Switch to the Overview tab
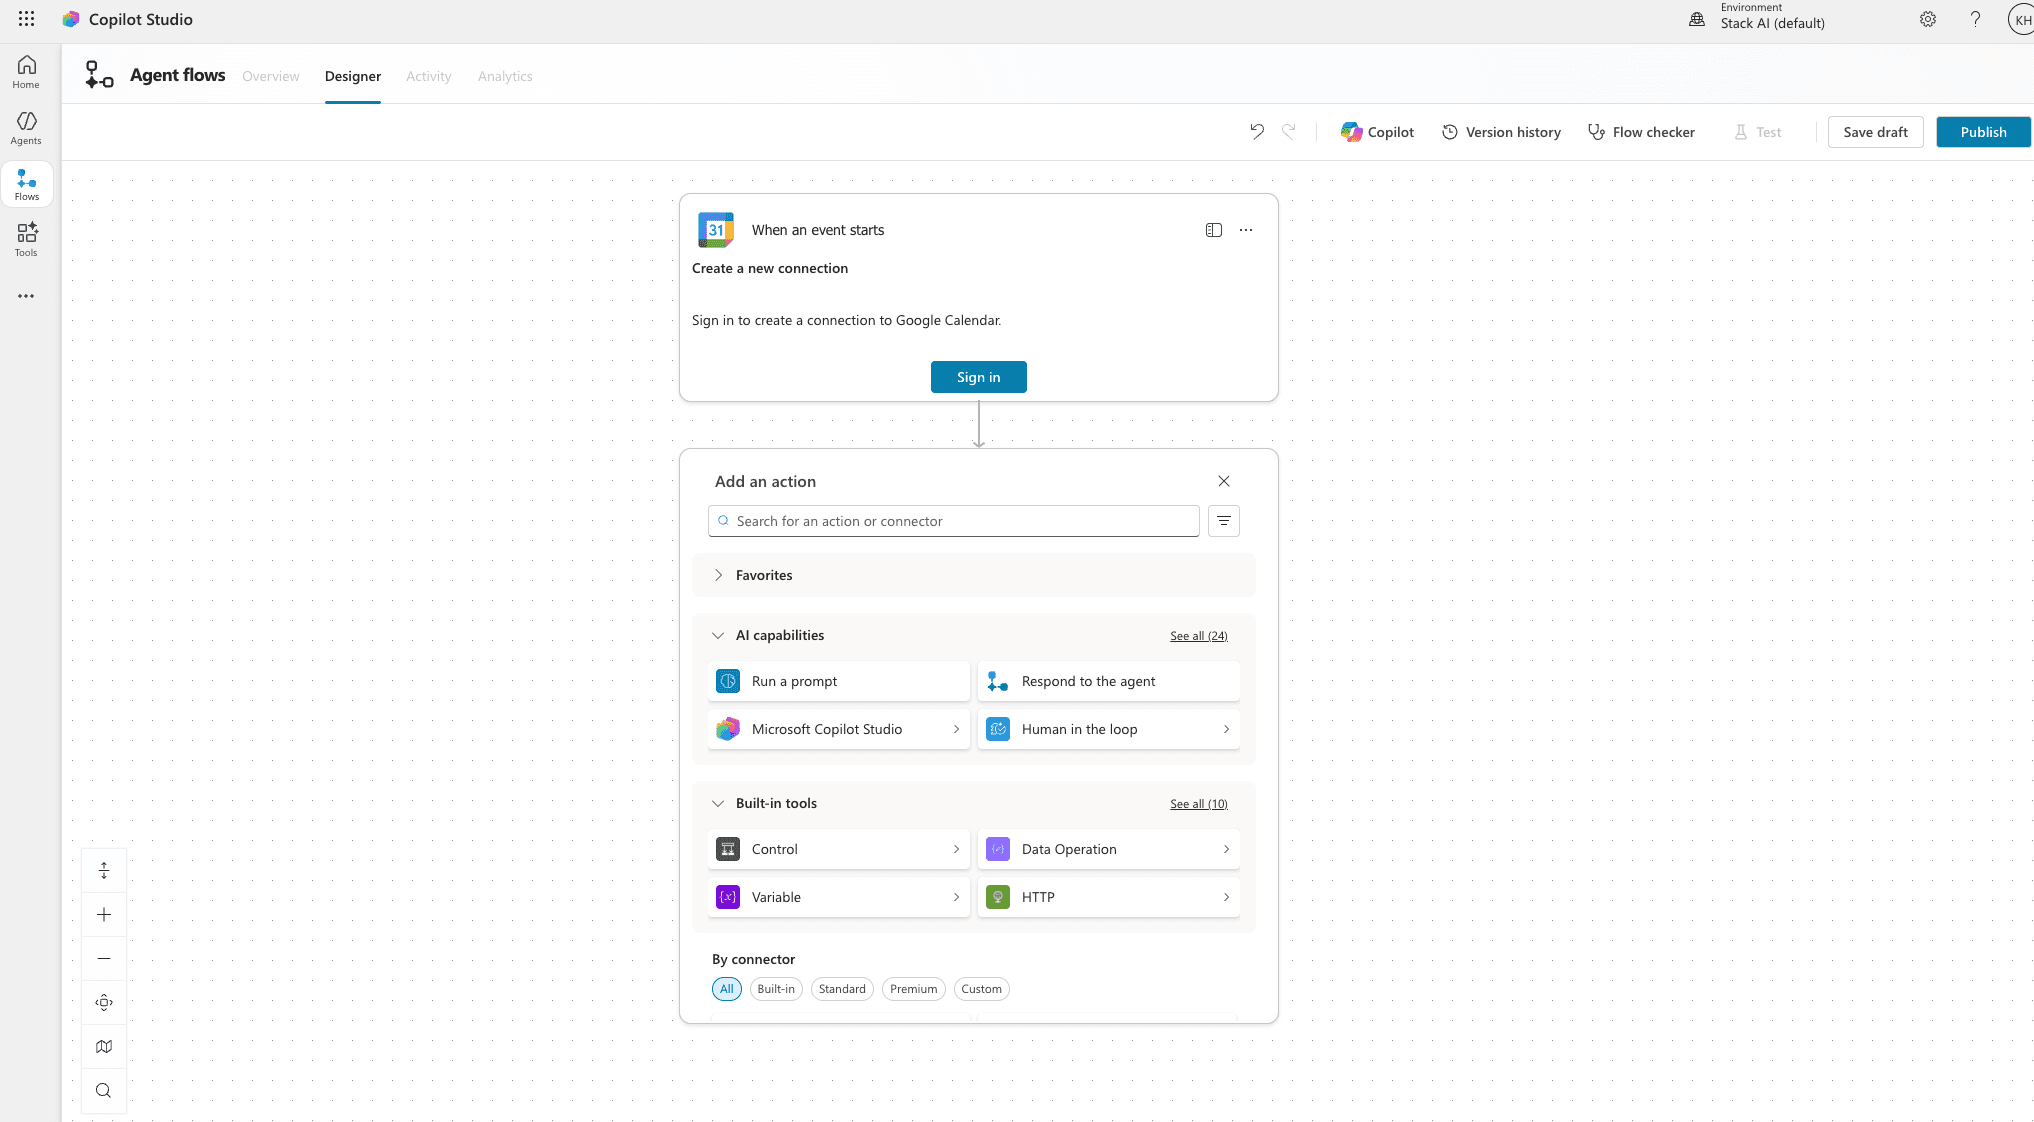Viewport: 2034px width, 1122px height. click(270, 76)
